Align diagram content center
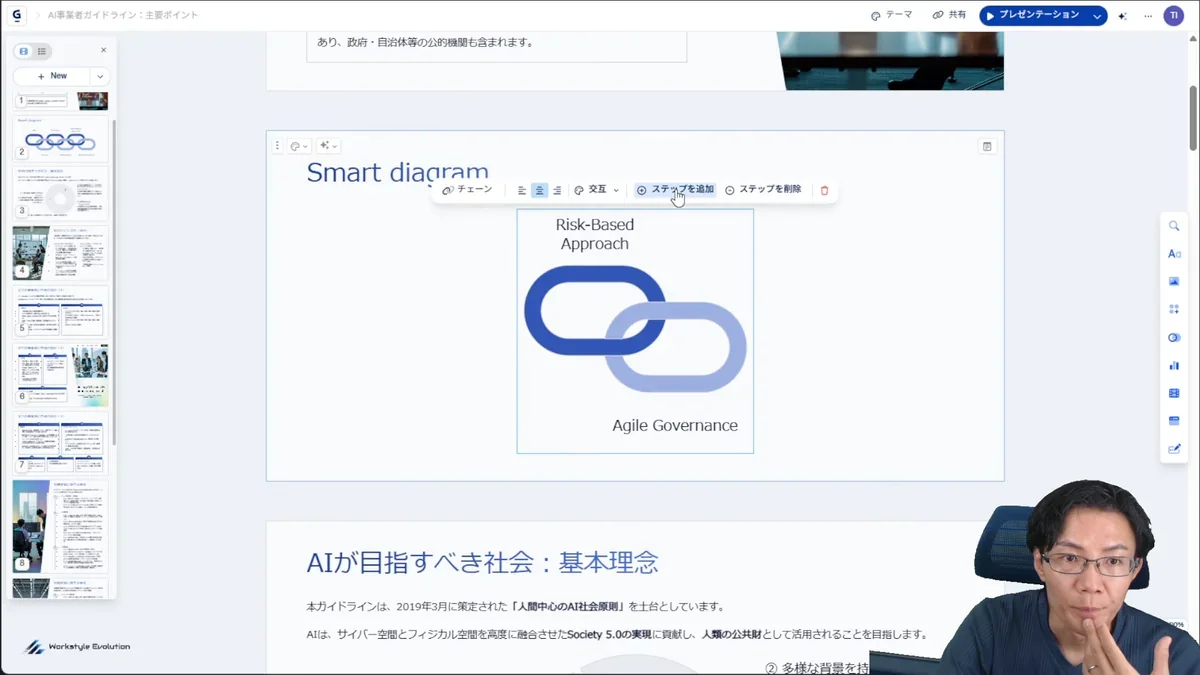Image resolution: width=1200 pixels, height=675 pixels. coord(540,190)
